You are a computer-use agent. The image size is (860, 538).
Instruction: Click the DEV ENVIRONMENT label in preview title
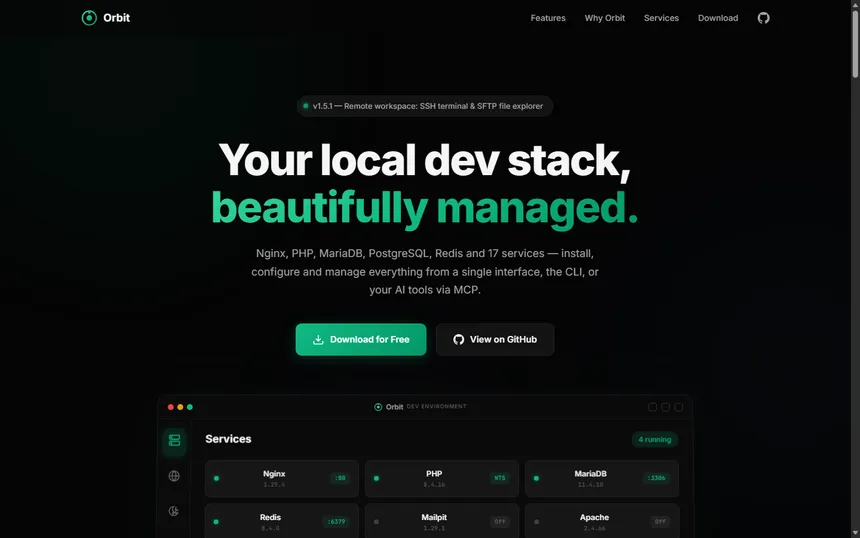[x=437, y=406]
